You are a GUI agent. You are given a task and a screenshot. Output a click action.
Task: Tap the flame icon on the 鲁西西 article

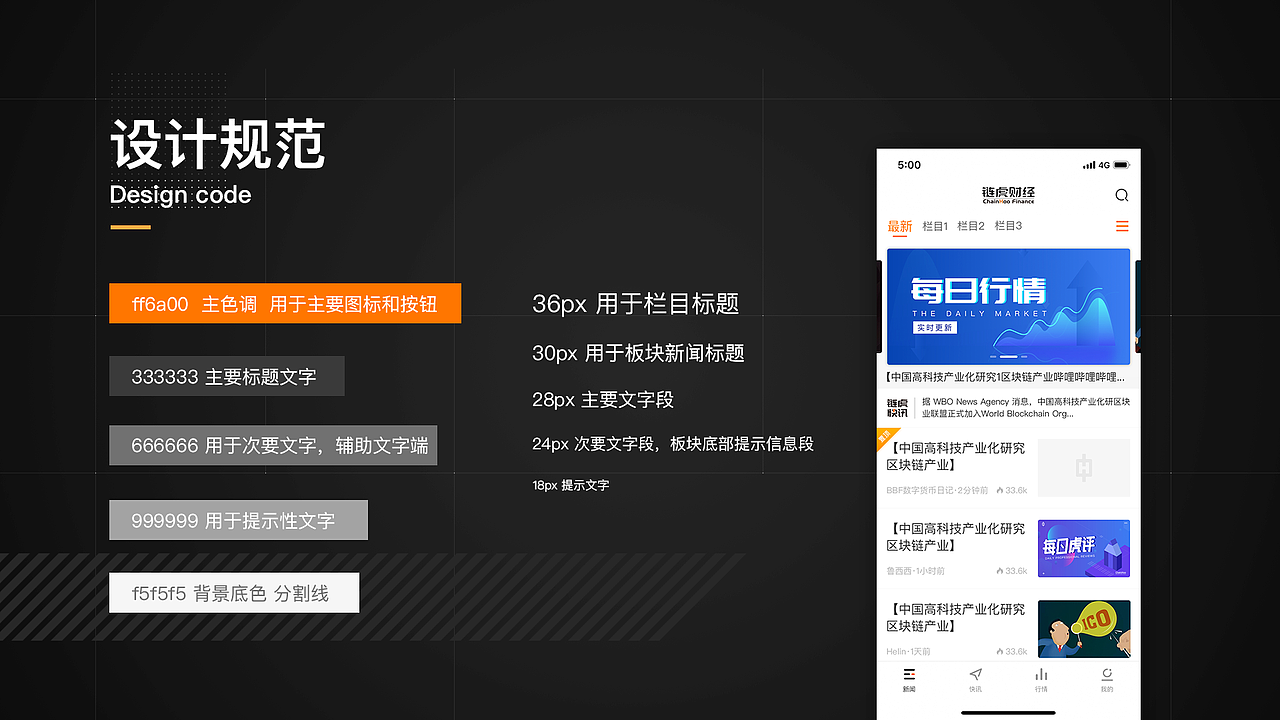pos(1000,571)
